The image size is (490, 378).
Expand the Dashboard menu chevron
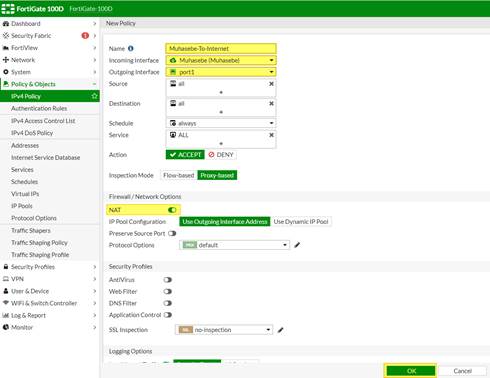point(95,24)
